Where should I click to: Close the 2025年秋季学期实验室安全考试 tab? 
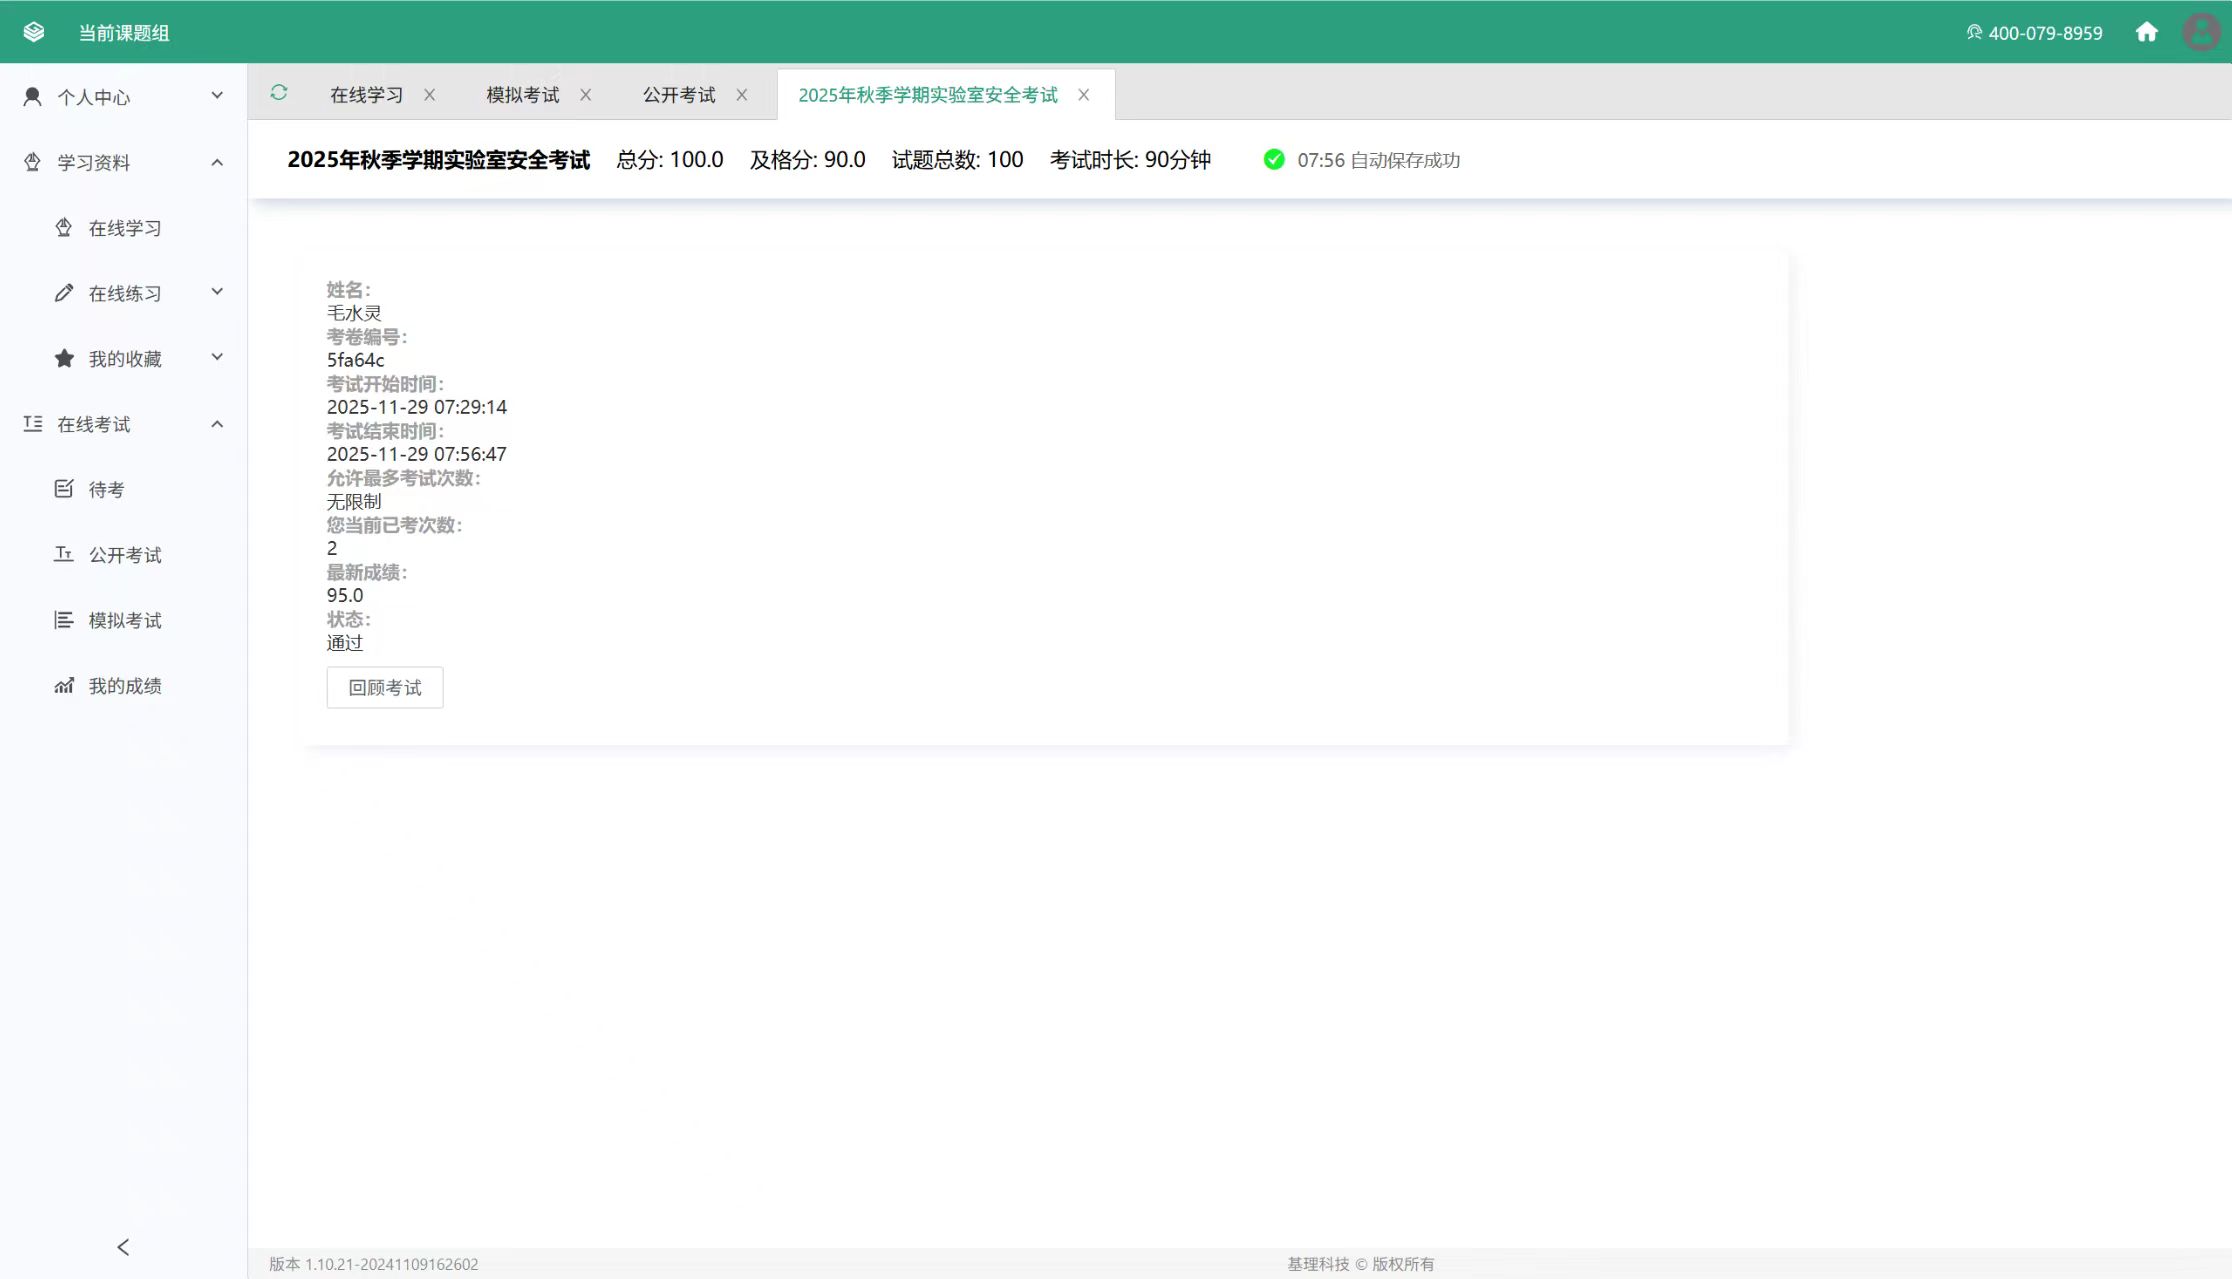click(1084, 95)
